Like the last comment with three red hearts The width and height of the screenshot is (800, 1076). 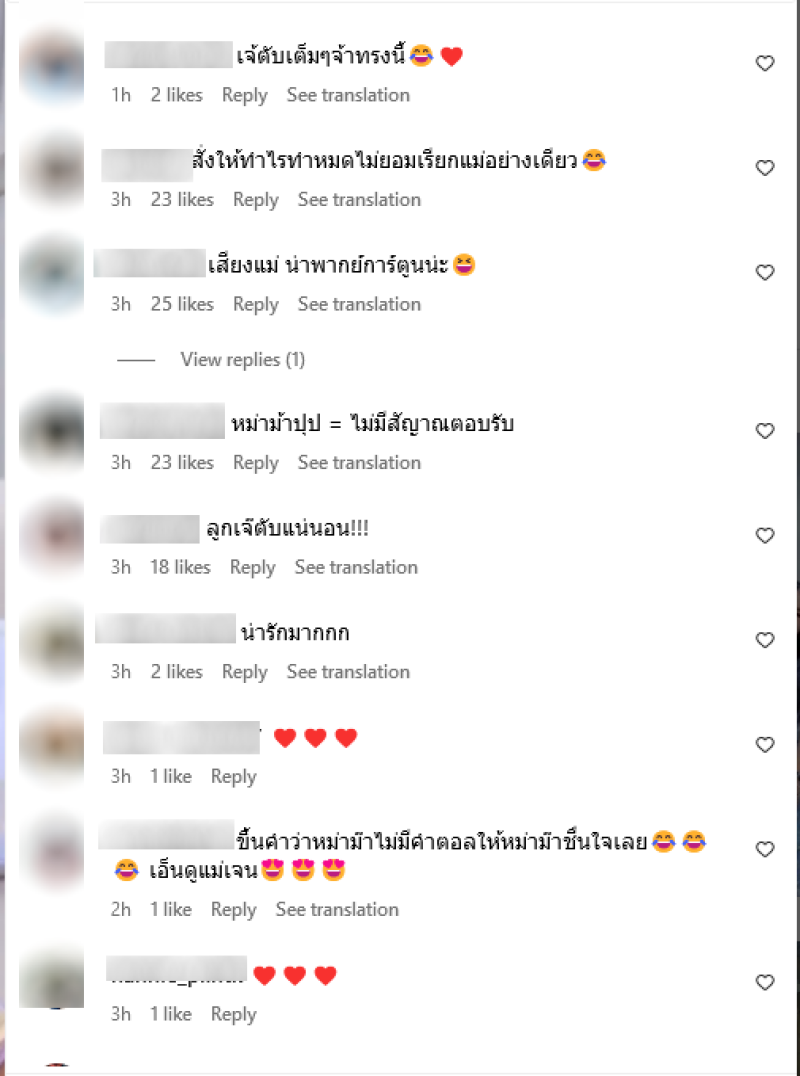coord(764,982)
